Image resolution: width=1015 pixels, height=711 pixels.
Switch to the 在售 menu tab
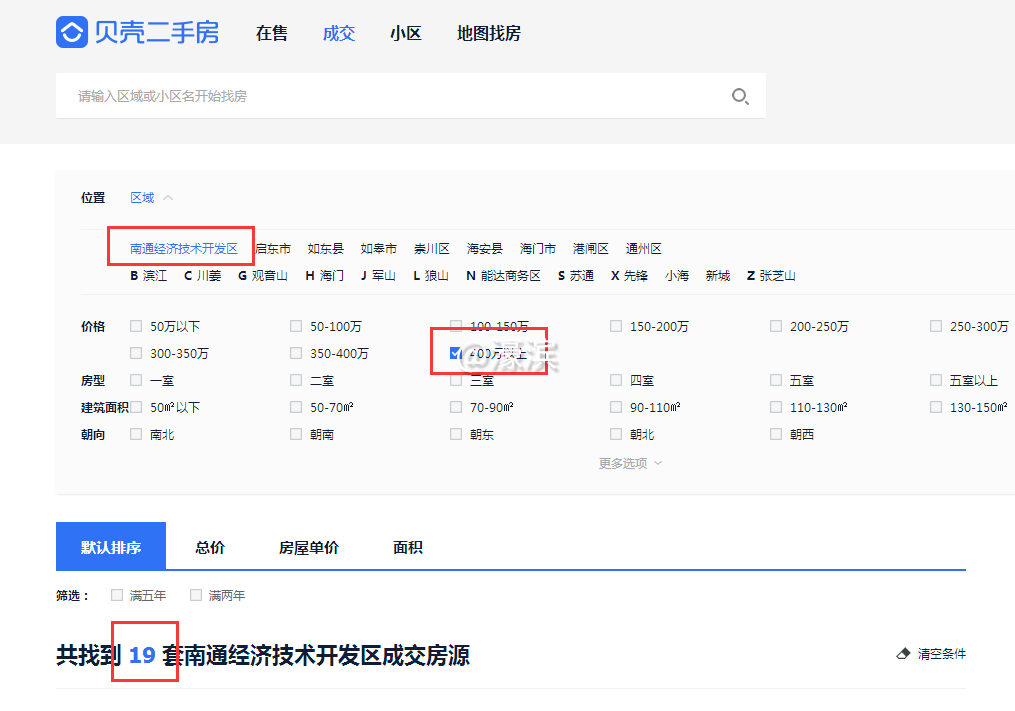coord(271,33)
